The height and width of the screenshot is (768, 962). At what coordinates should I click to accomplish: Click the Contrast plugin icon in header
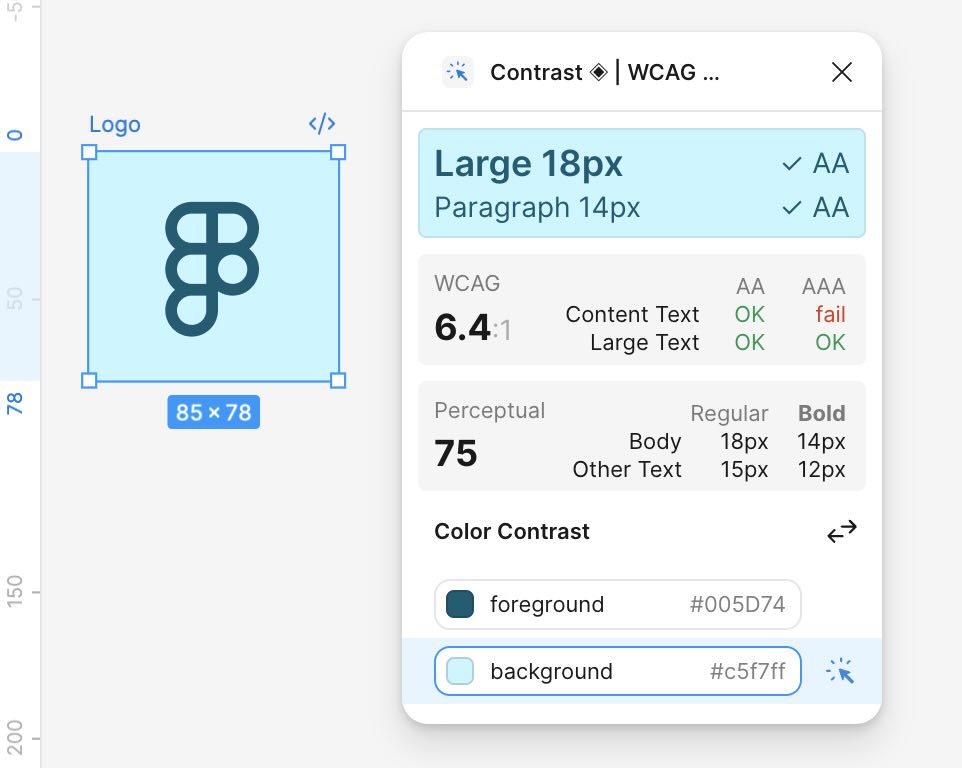tap(458, 72)
